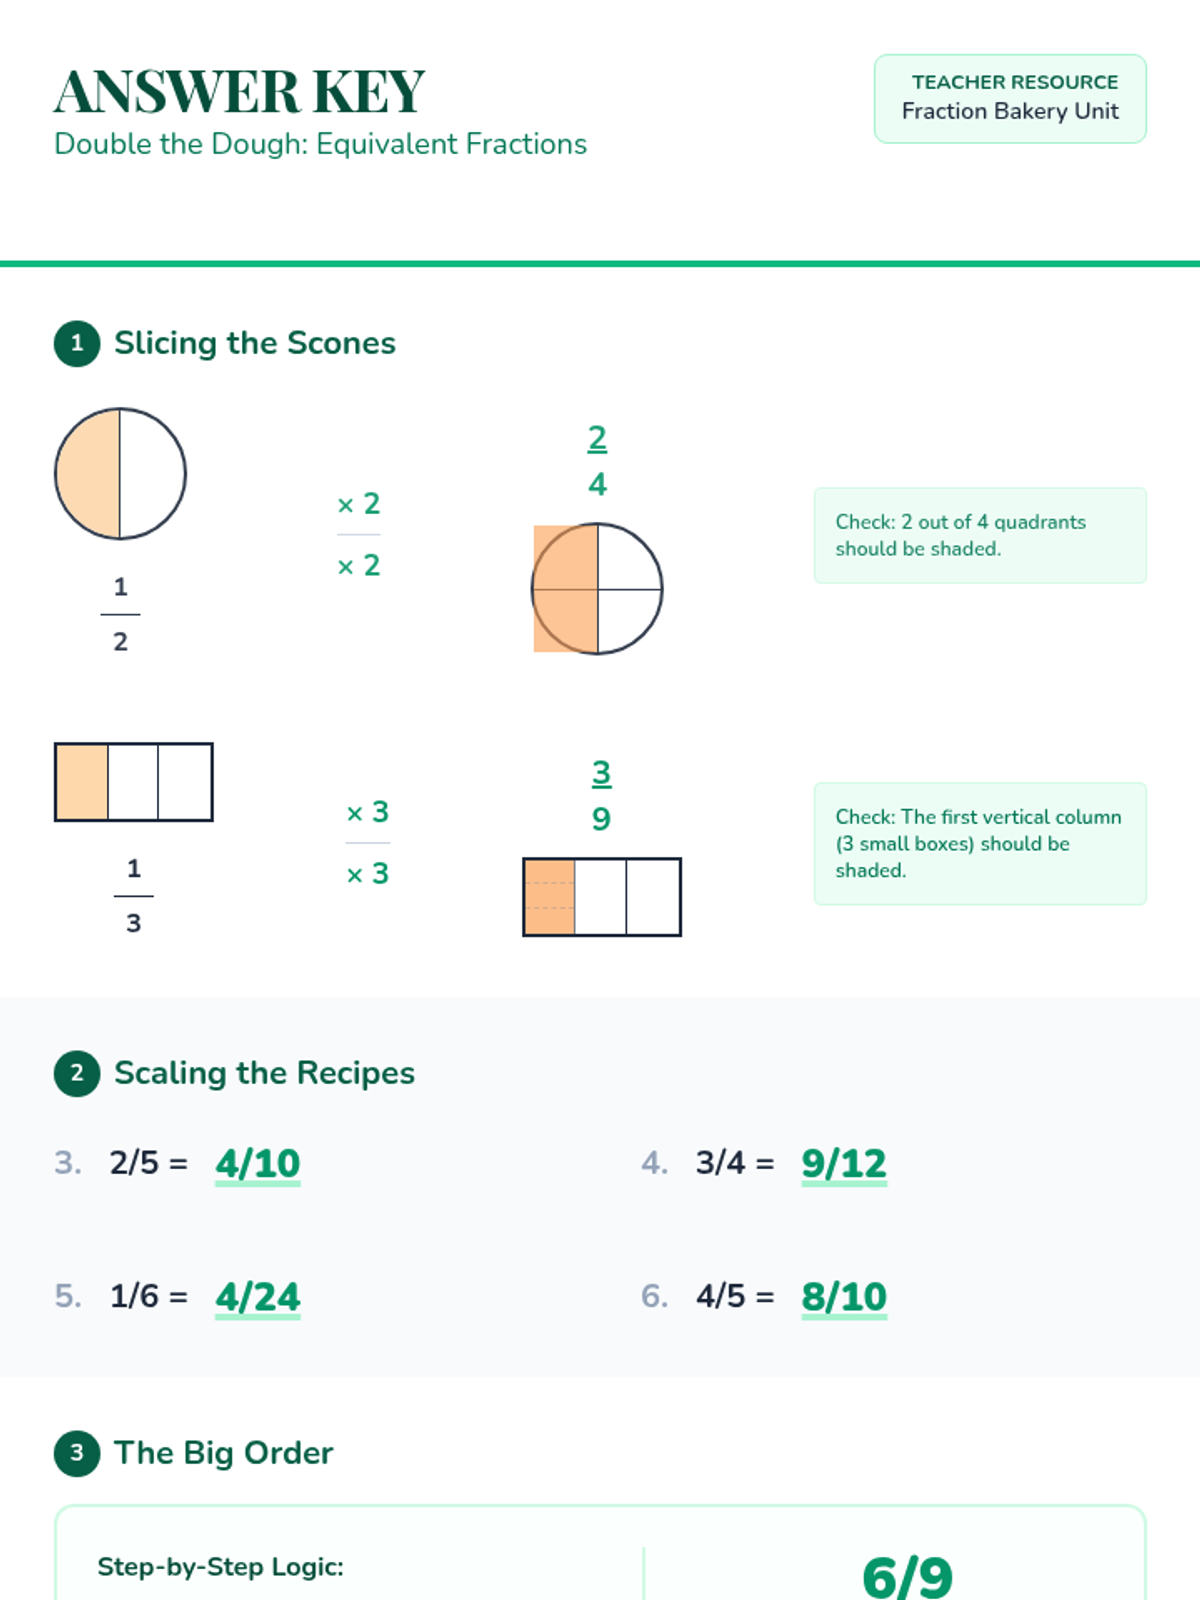Image resolution: width=1200 pixels, height=1600 pixels.
Task: Click the × 2 multiplier fraction
Action: click(358, 534)
